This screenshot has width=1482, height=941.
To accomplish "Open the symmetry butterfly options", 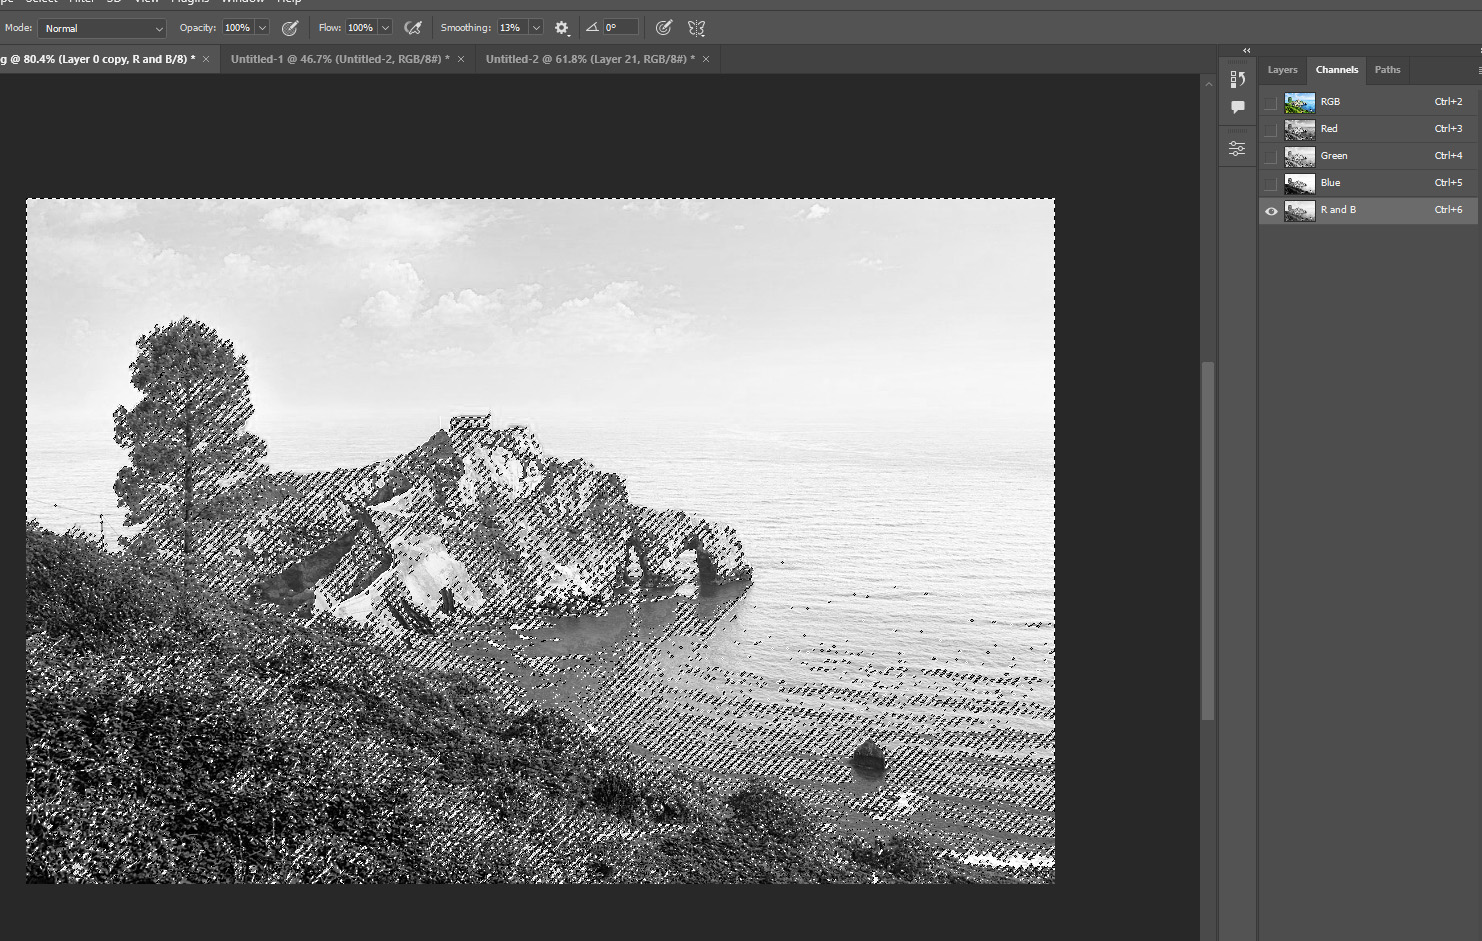I will [x=697, y=28].
